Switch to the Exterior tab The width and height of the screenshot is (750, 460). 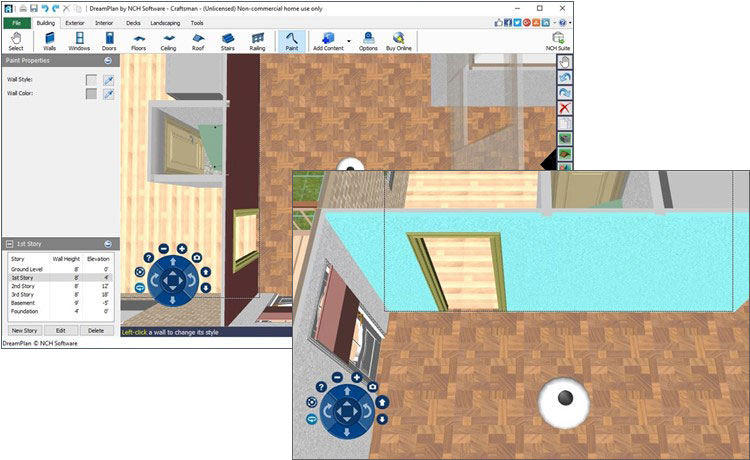(x=75, y=21)
